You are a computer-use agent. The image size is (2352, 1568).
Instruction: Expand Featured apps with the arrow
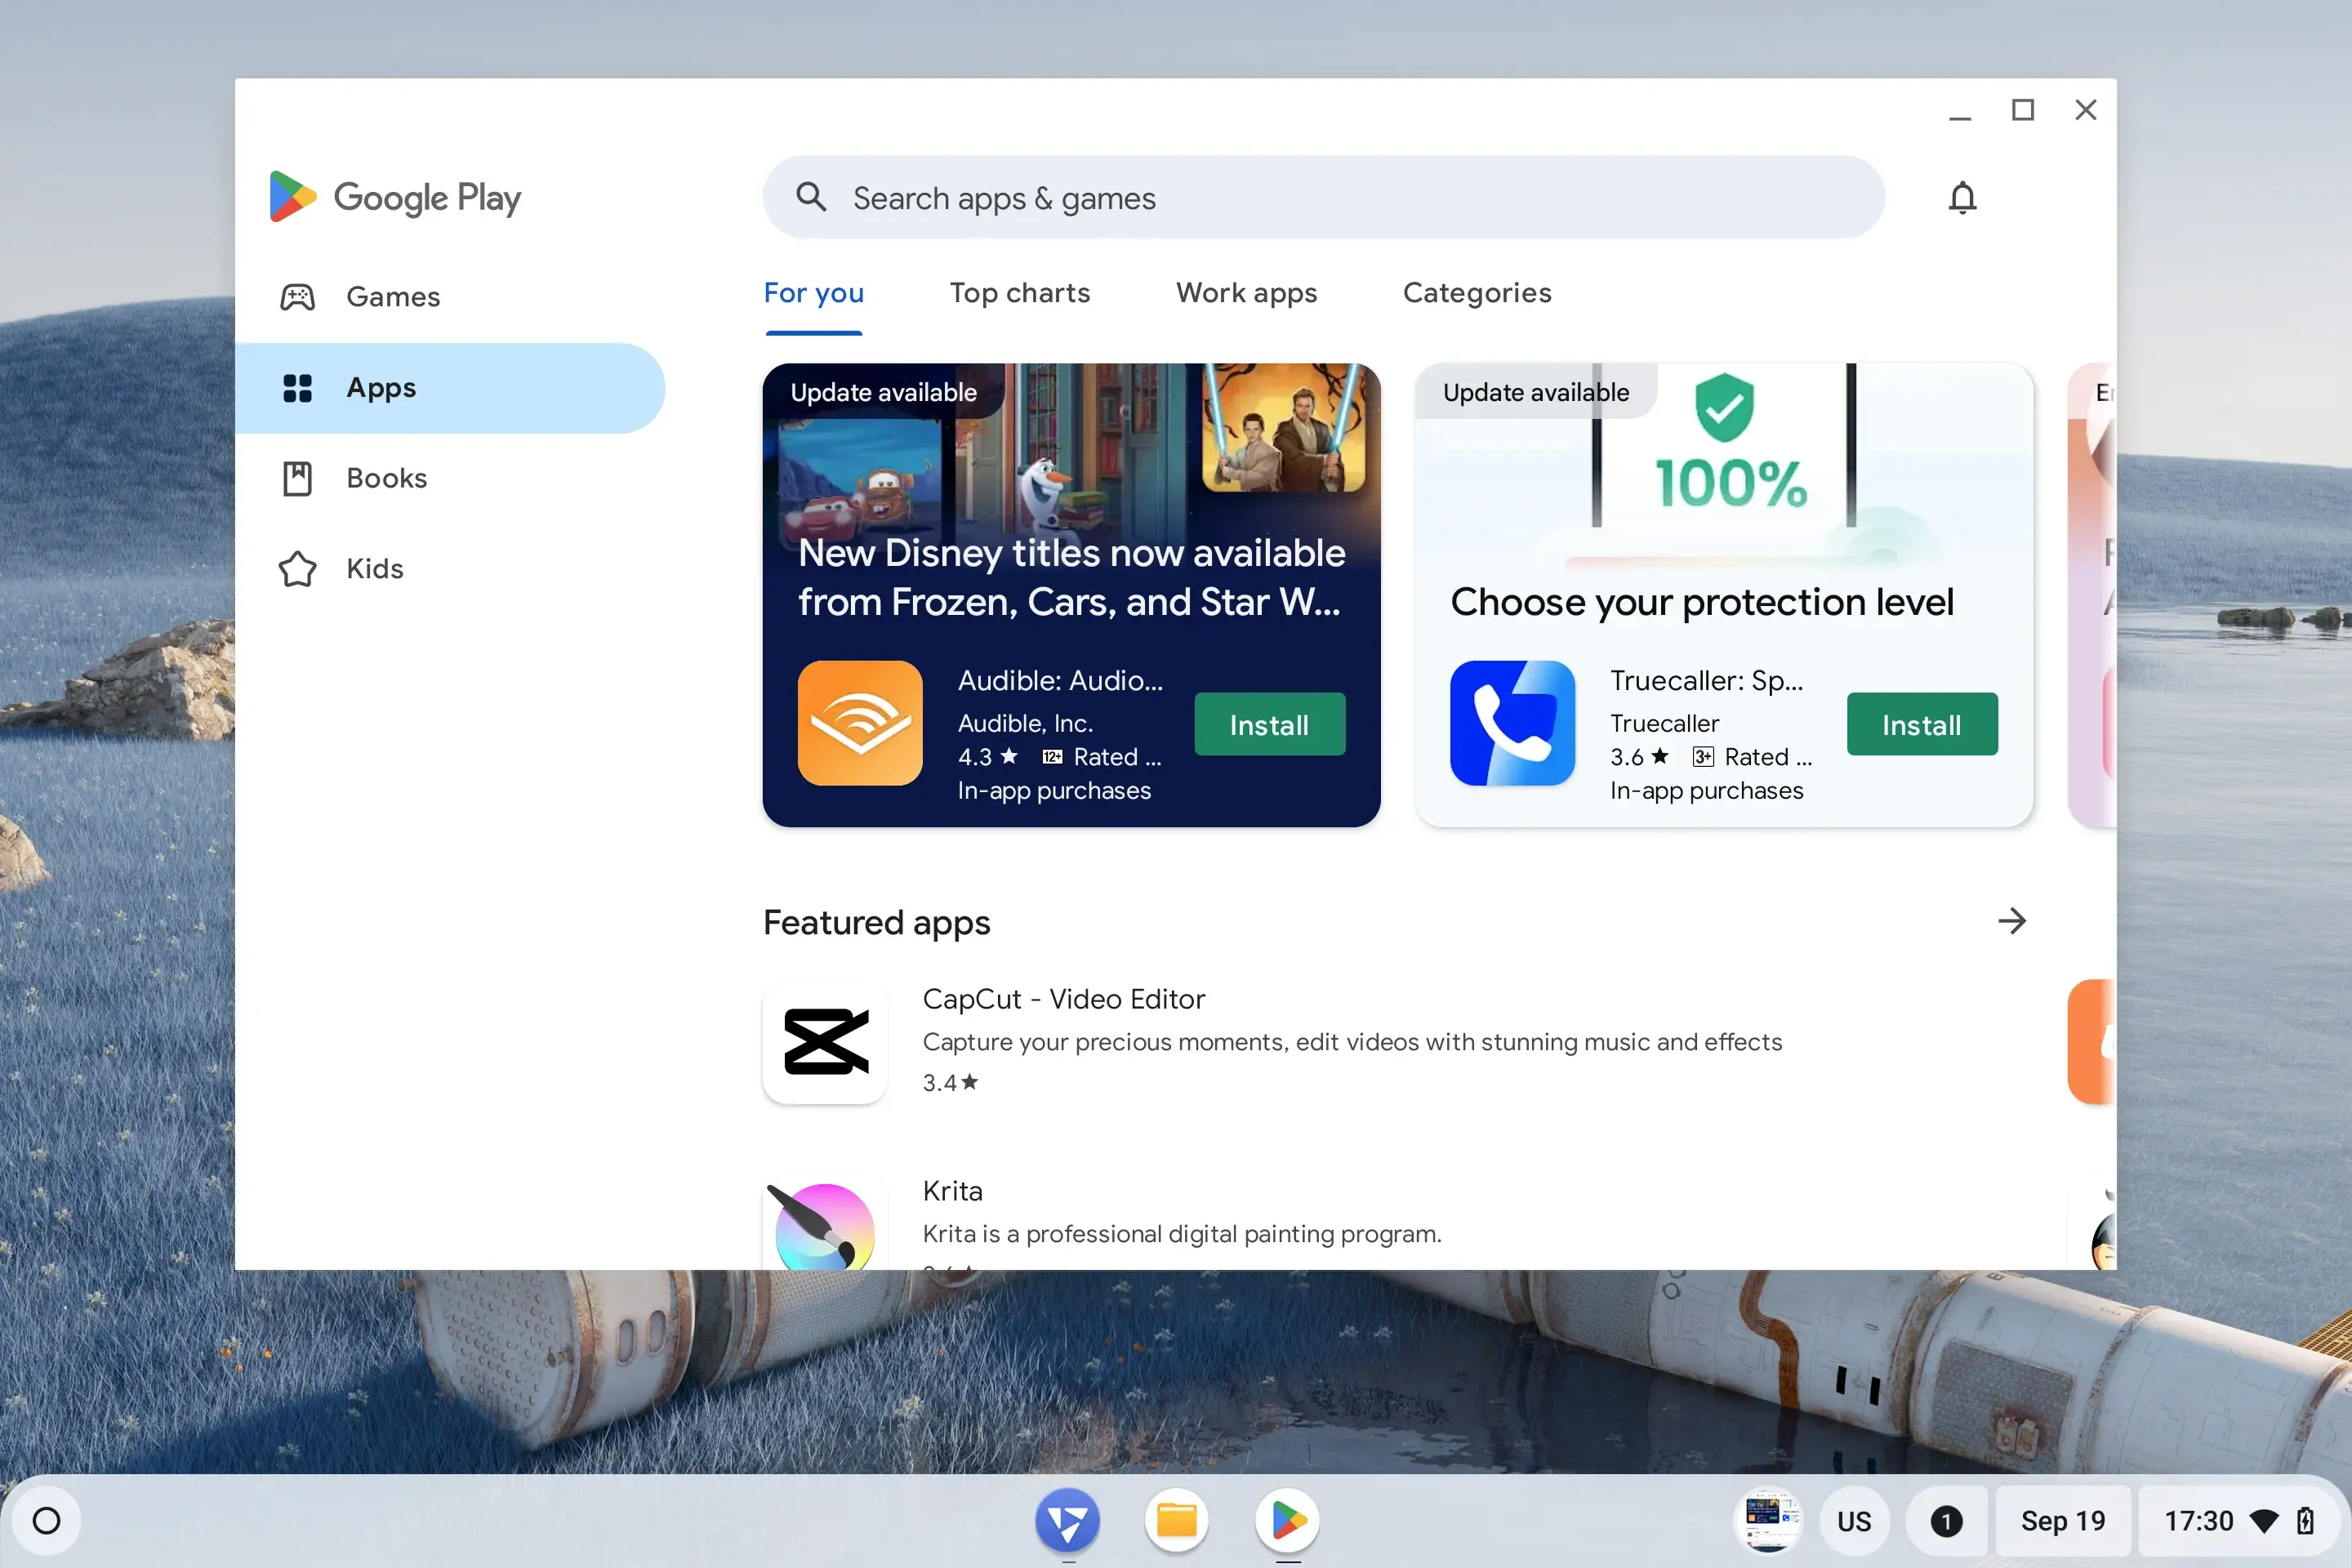(x=2012, y=921)
